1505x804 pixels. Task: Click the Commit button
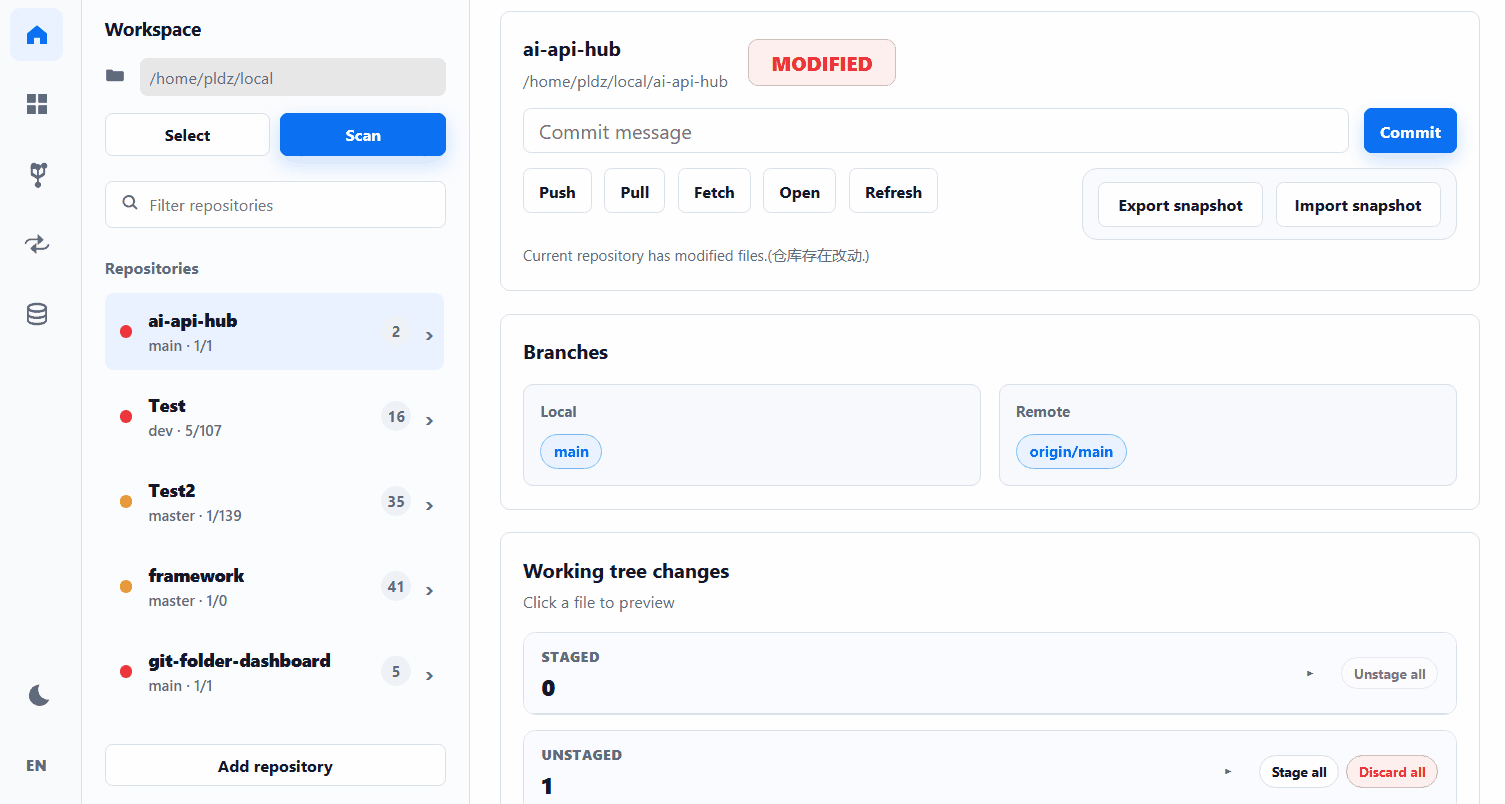pyautogui.click(x=1410, y=130)
